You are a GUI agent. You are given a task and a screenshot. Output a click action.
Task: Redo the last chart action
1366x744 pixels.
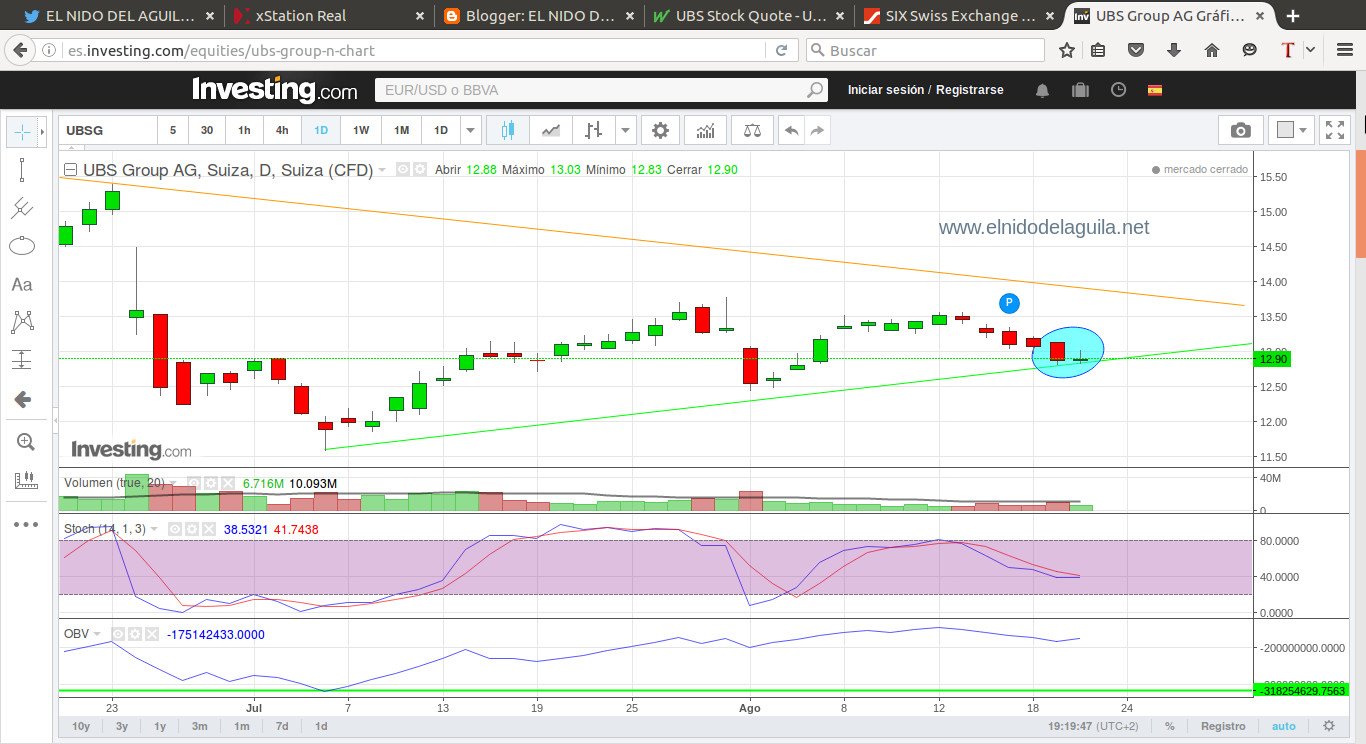coord(817,130)
